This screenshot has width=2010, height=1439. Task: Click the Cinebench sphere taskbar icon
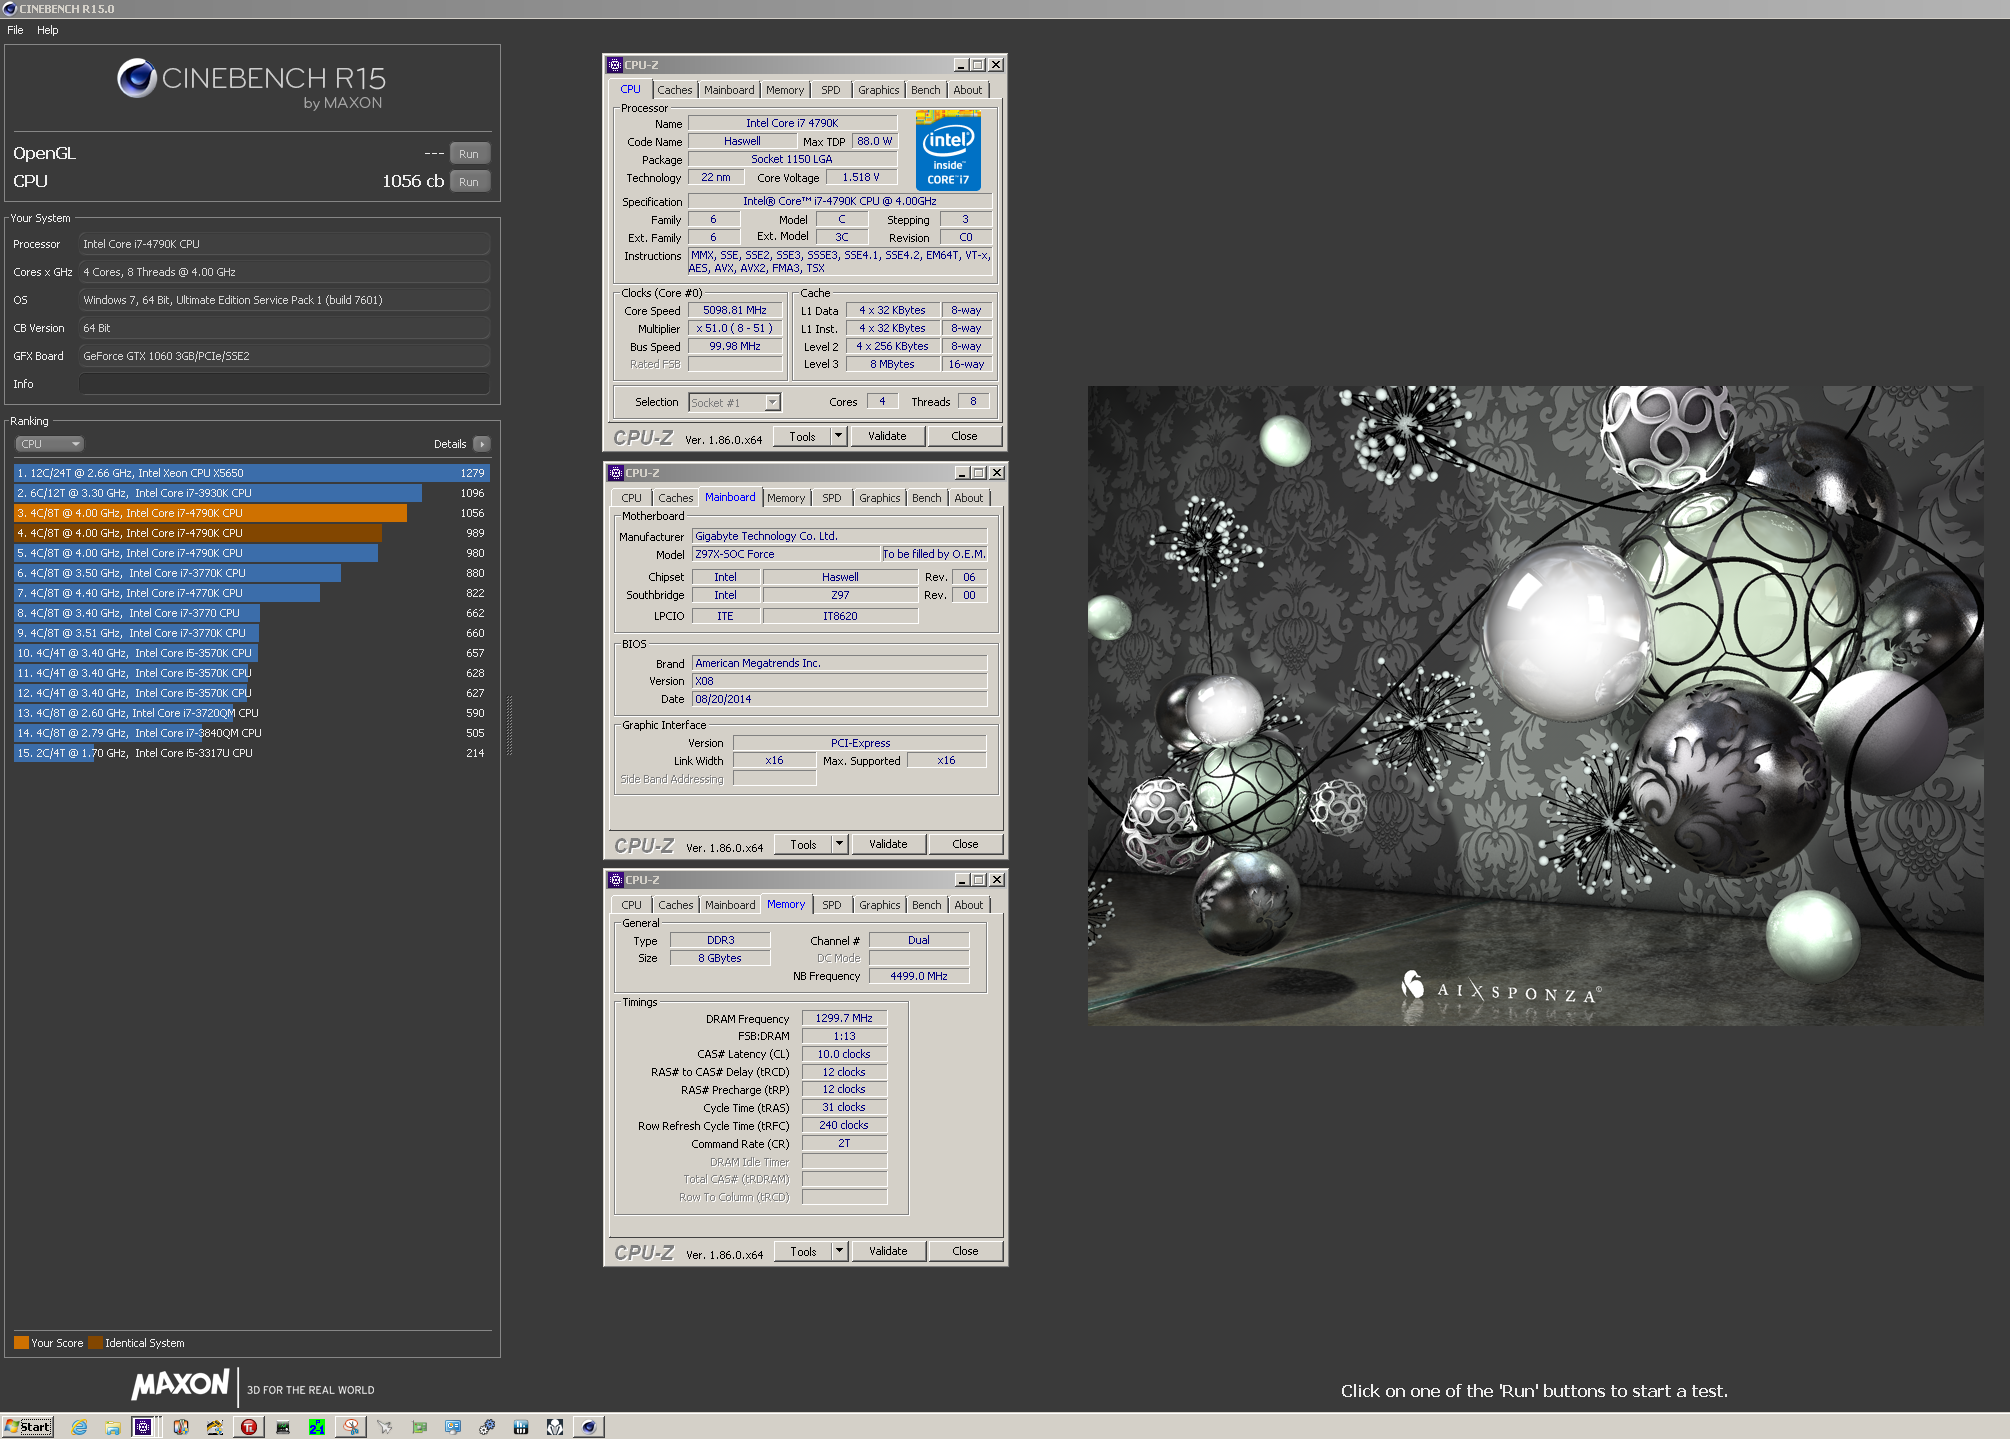[x=589, y=1427]
